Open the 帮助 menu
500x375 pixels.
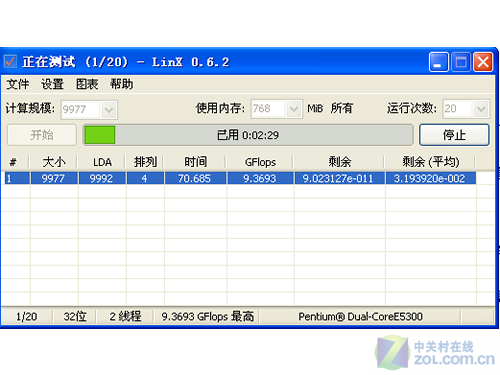pyautogui.click(x=122, y=84)
